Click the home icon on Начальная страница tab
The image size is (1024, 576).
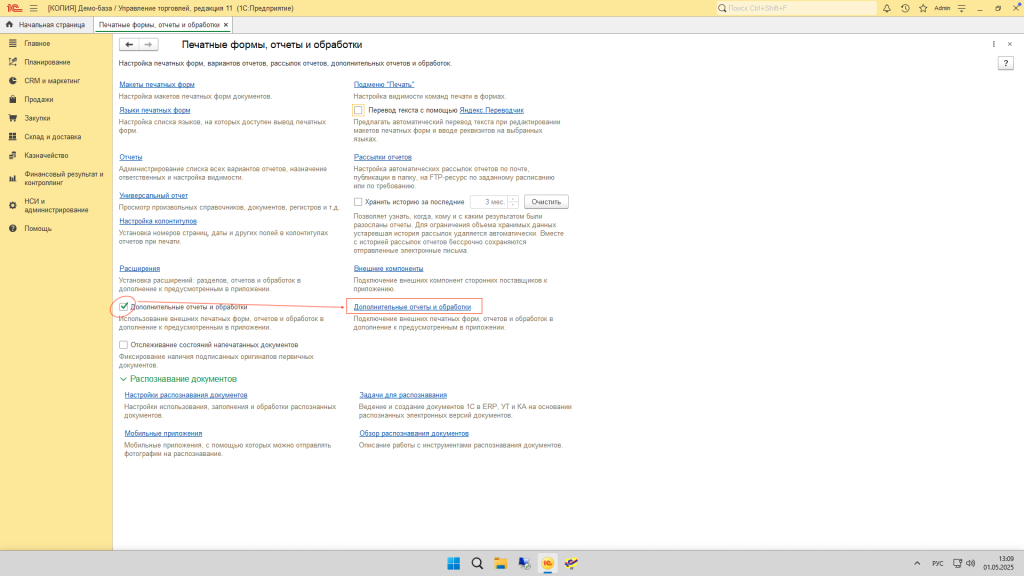[x=9, y=24]
